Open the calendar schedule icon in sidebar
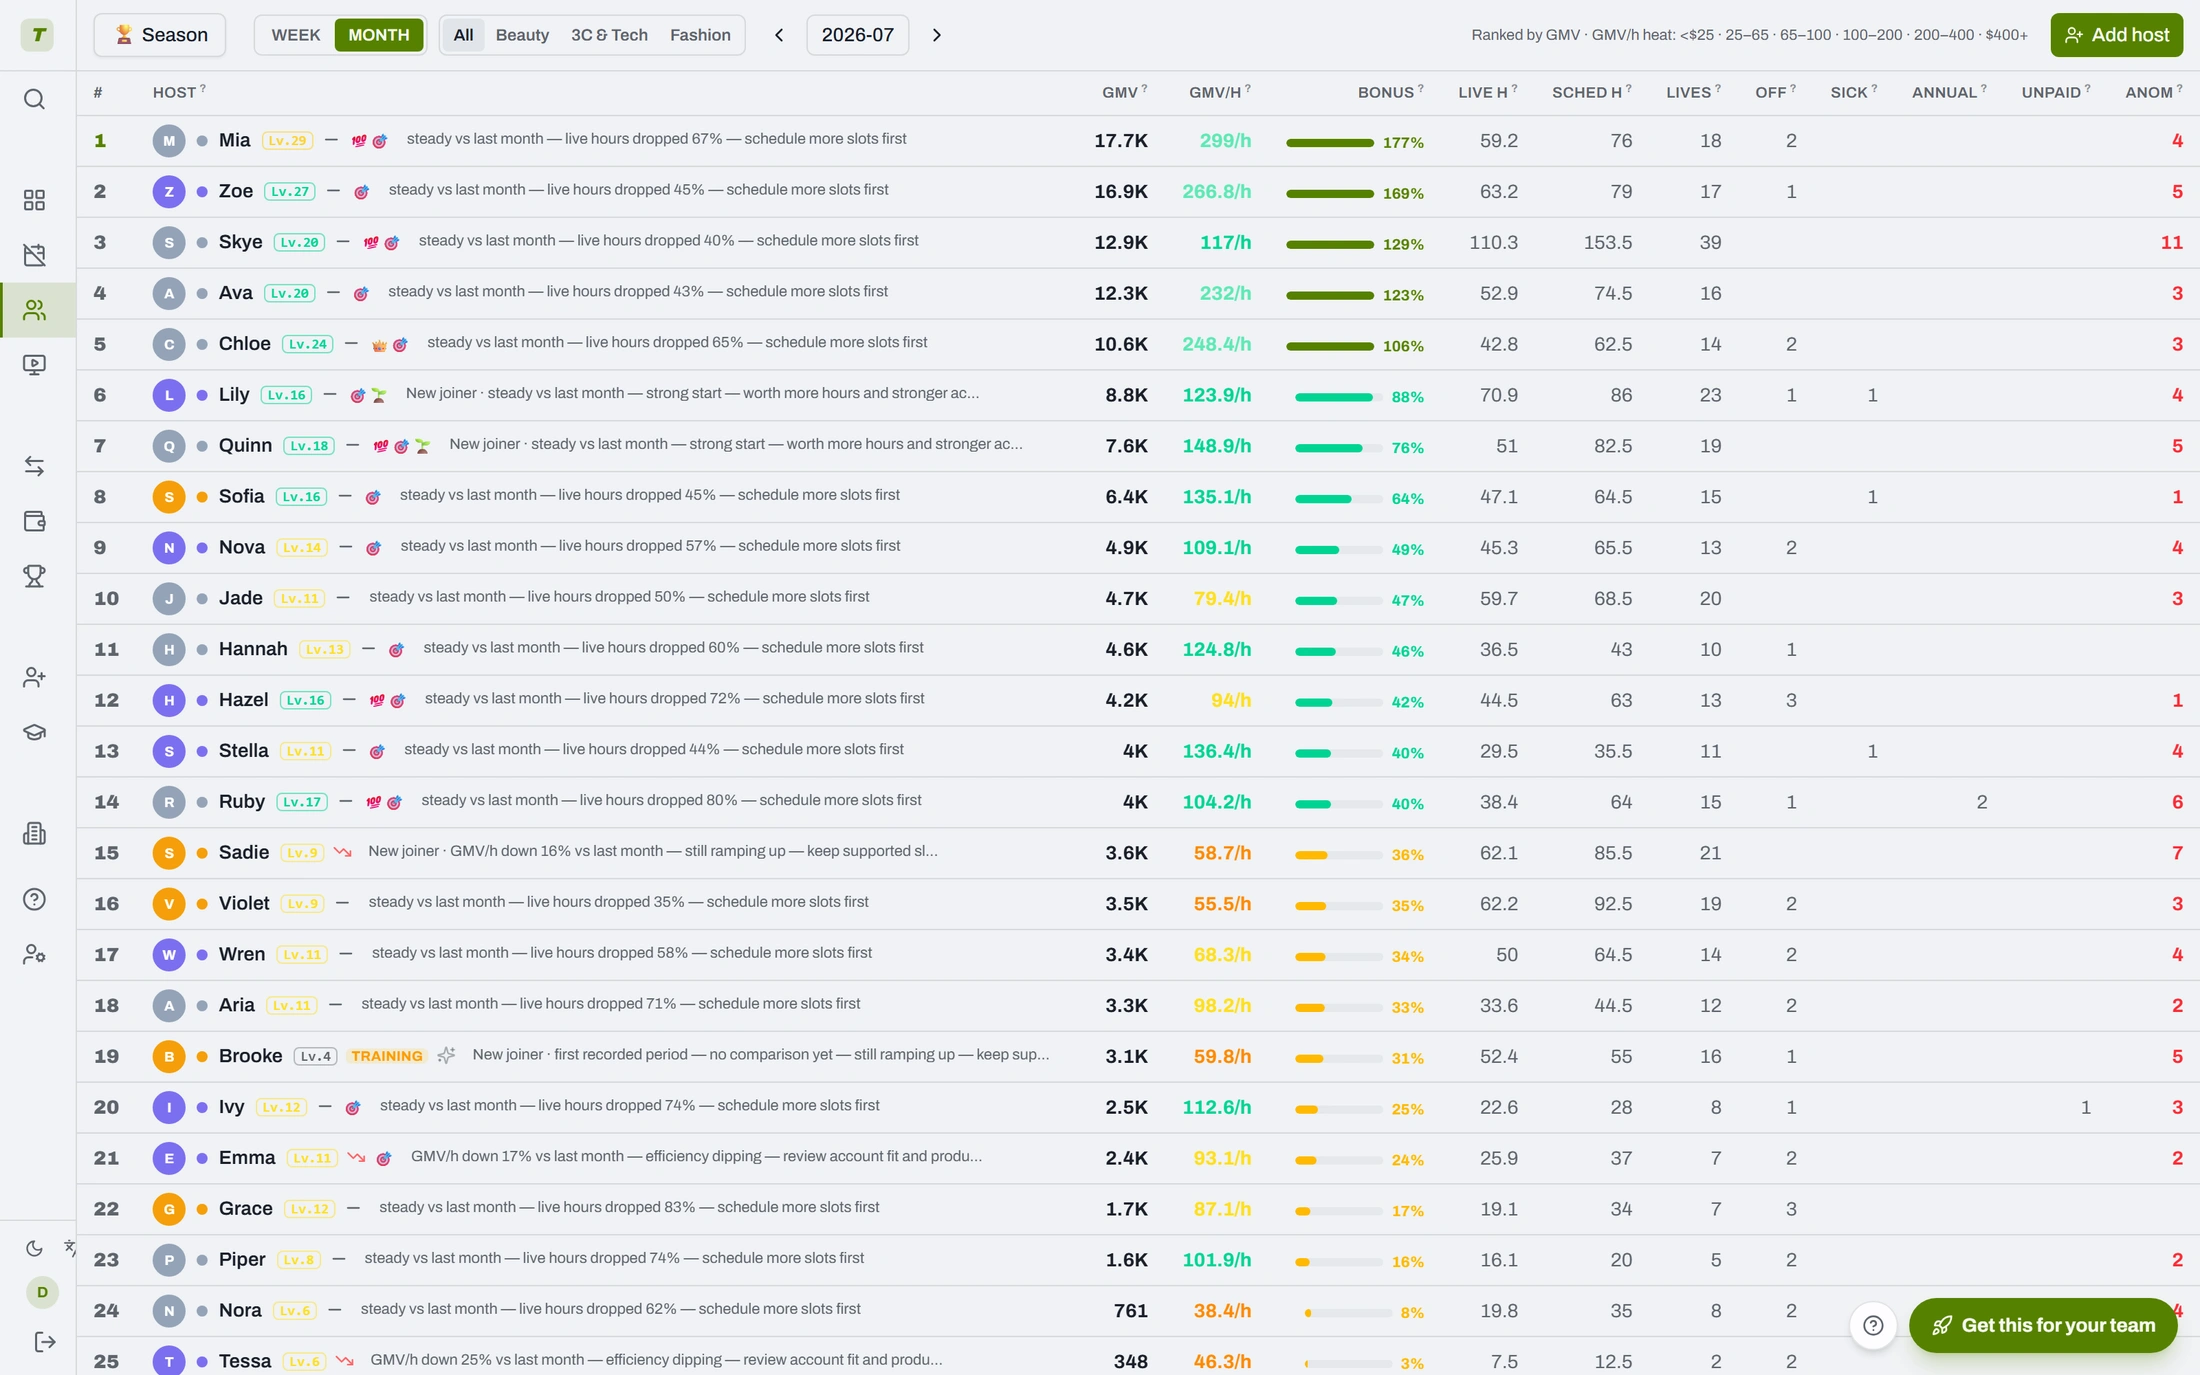2200x1375 pixels. point(34,255)
